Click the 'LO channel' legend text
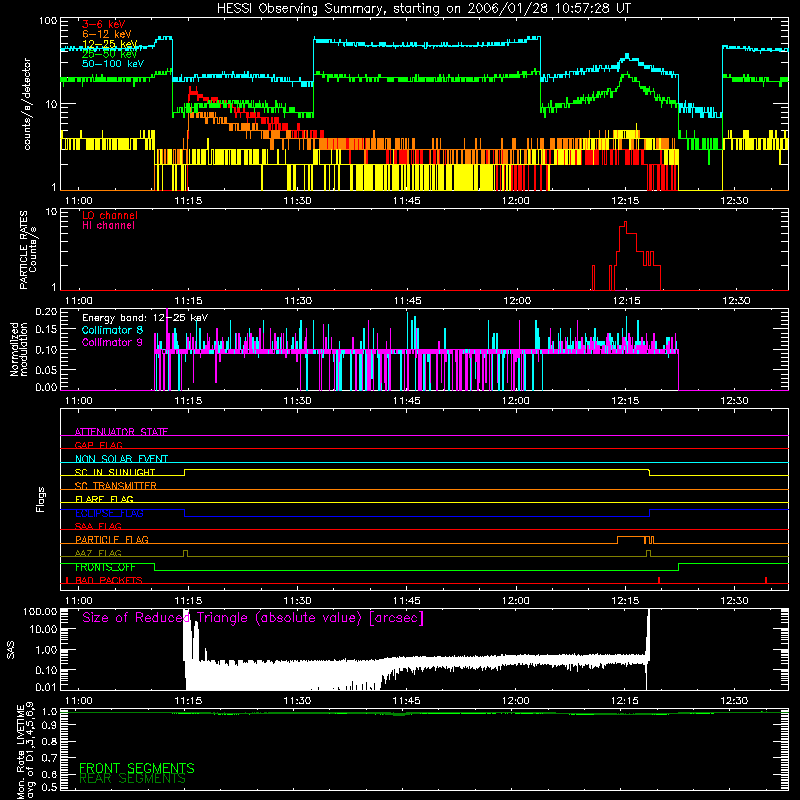The width and height of the screenshot is (800, 800). [x=110, y=215]
